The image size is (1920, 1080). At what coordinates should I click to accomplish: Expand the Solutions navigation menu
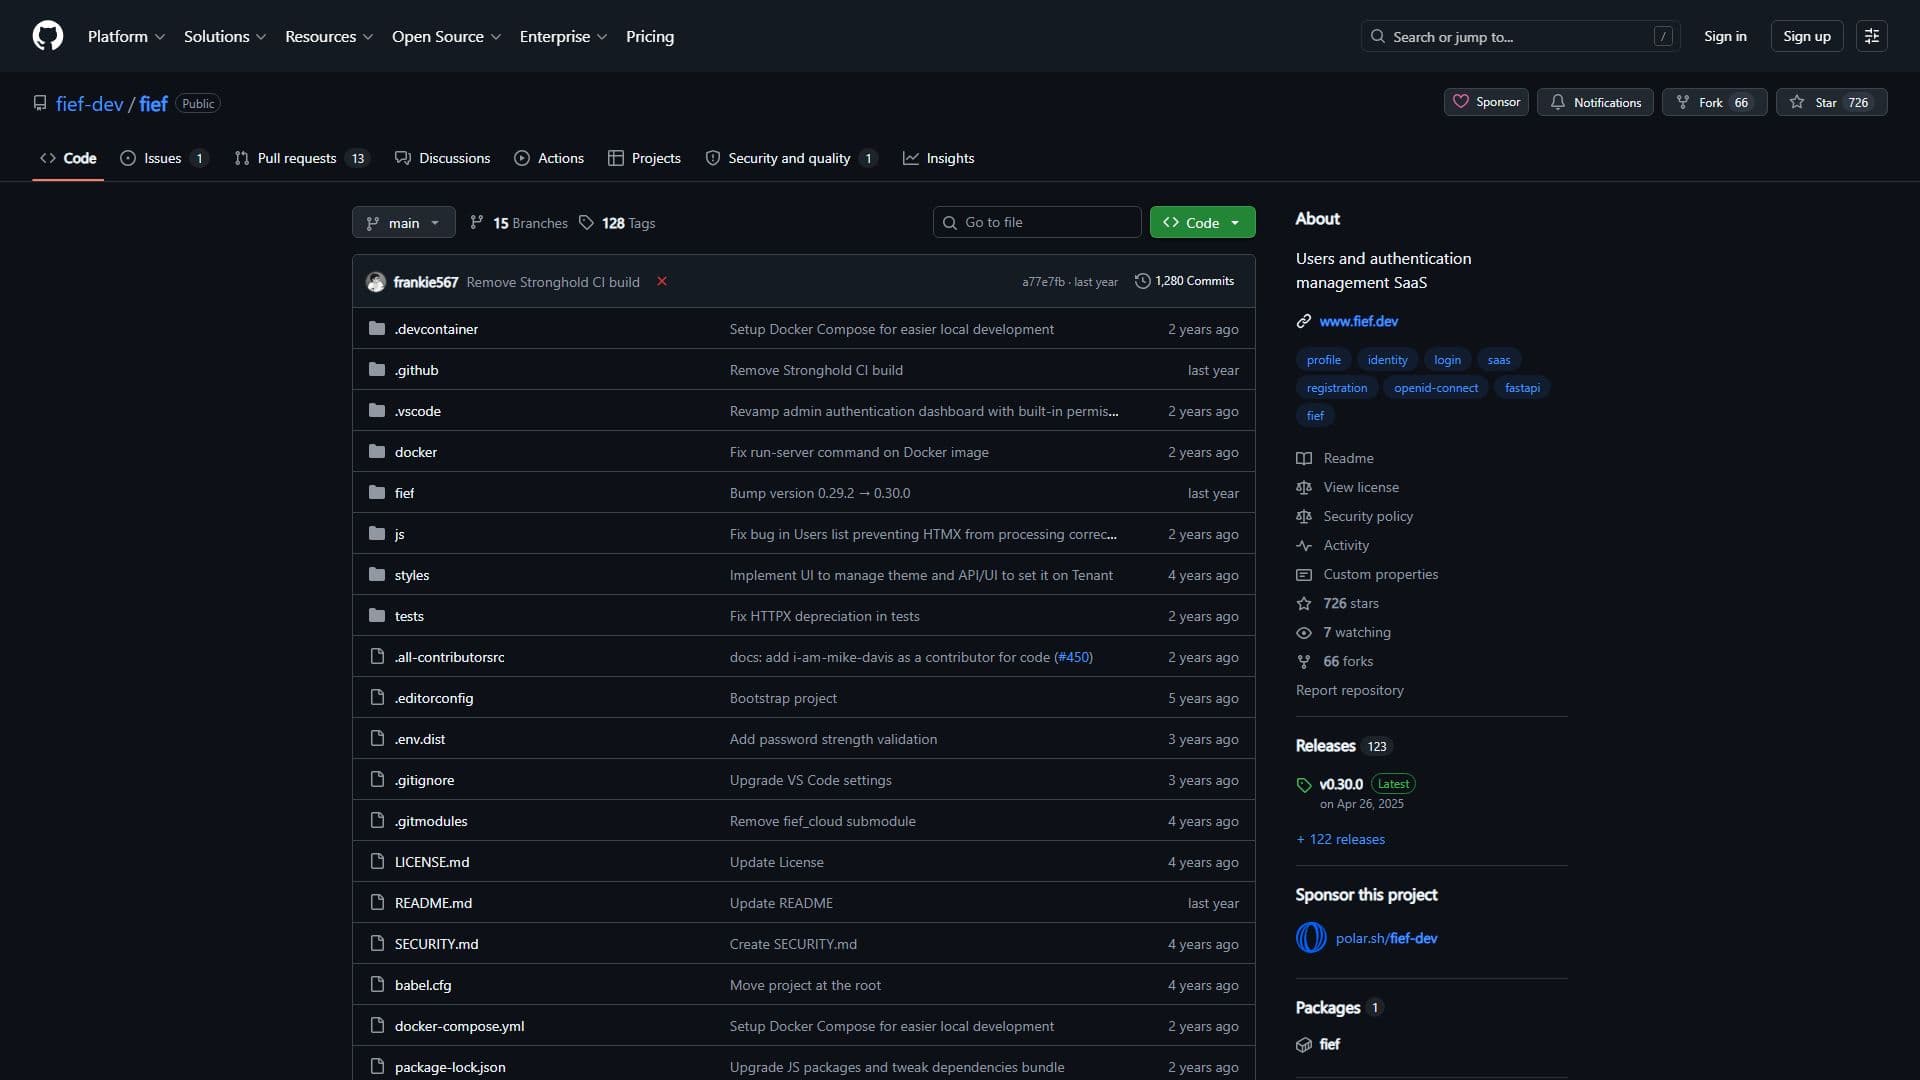click(x=225, y=36)
